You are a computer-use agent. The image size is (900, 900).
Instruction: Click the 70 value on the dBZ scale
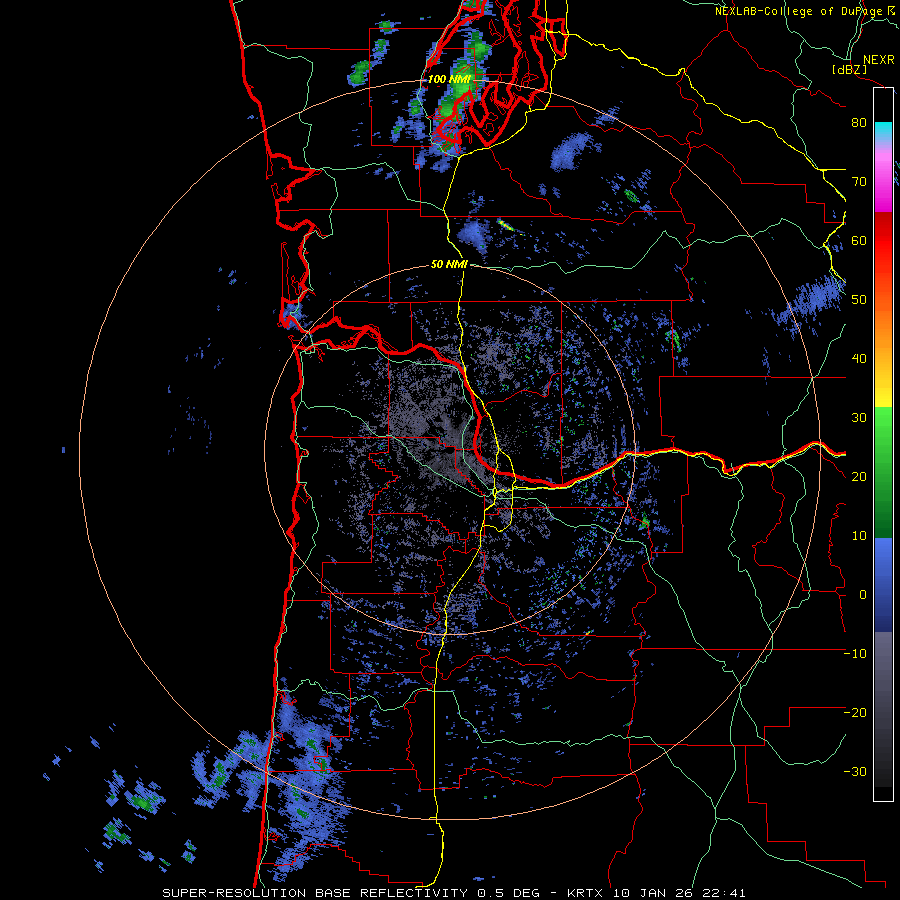click(859, 182)
